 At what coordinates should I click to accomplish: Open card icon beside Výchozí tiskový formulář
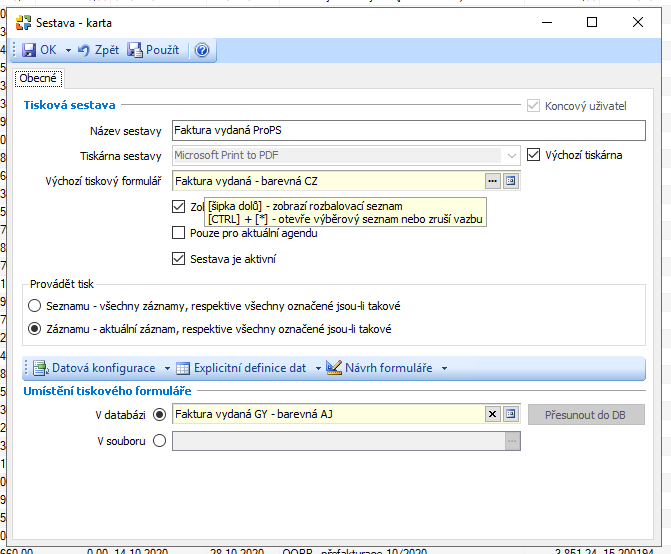[510, 181]
